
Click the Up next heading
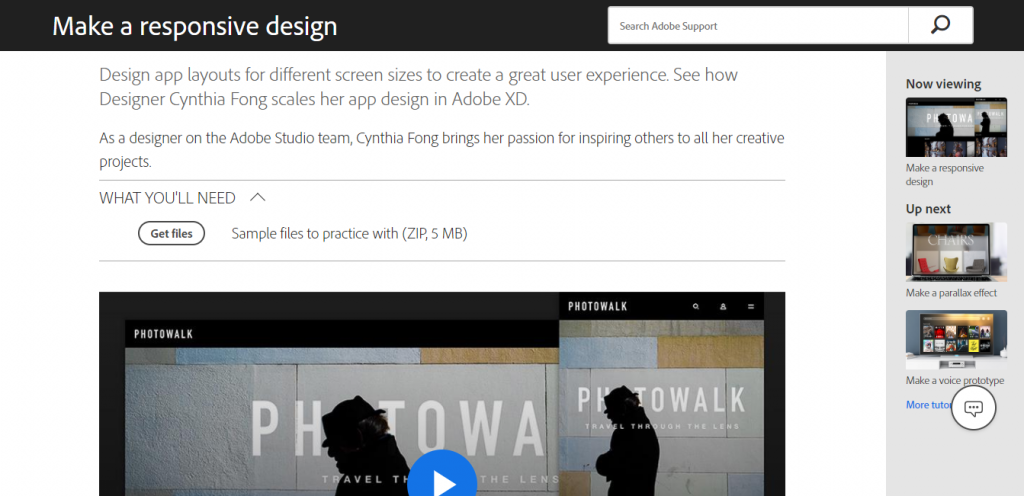point(928,209)
